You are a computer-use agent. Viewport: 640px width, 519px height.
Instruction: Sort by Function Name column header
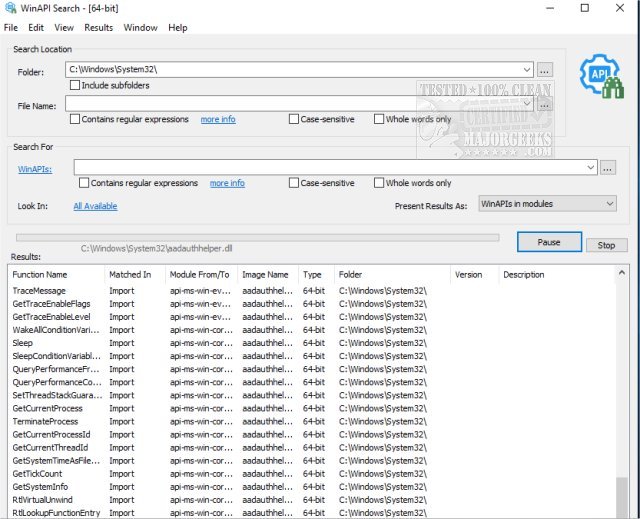pyautogui.click(x=56, y=275)
